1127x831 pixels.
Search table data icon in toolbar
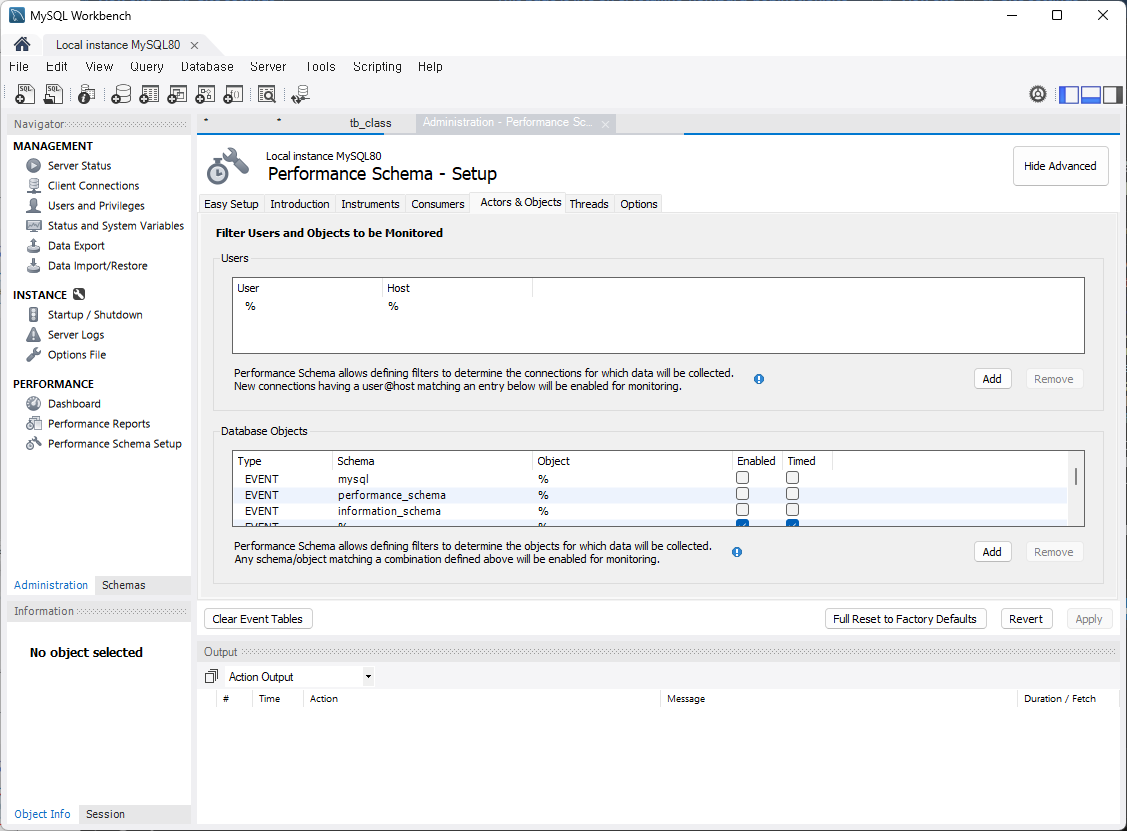pos(267,94)
